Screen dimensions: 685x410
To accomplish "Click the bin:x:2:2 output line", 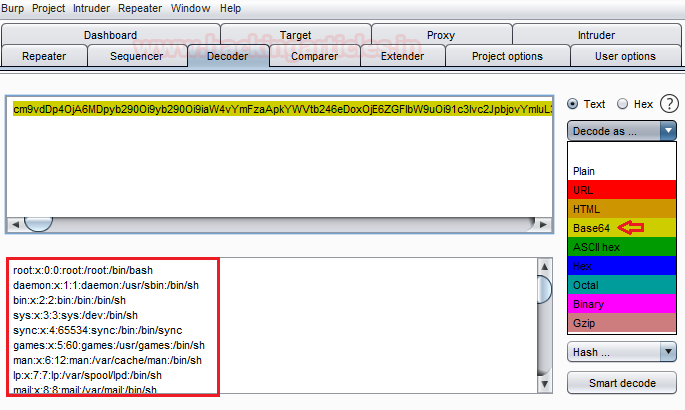I will click(69, 300).
